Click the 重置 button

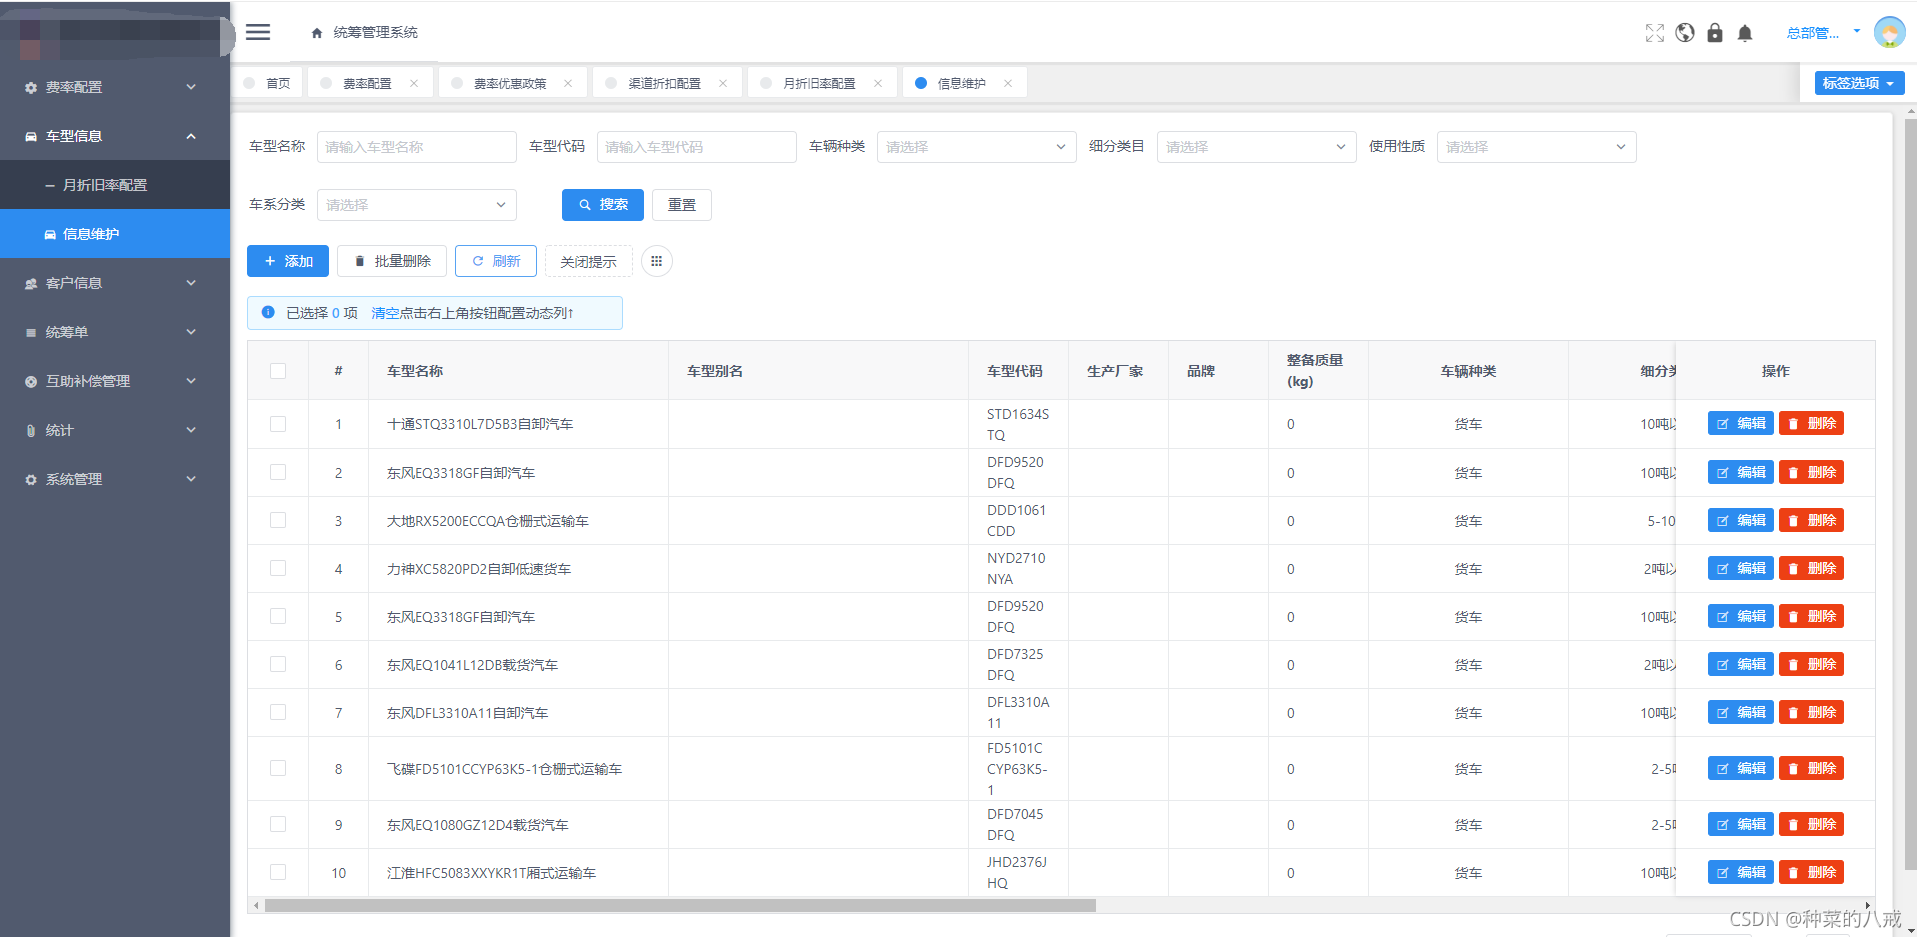point(682,205)
